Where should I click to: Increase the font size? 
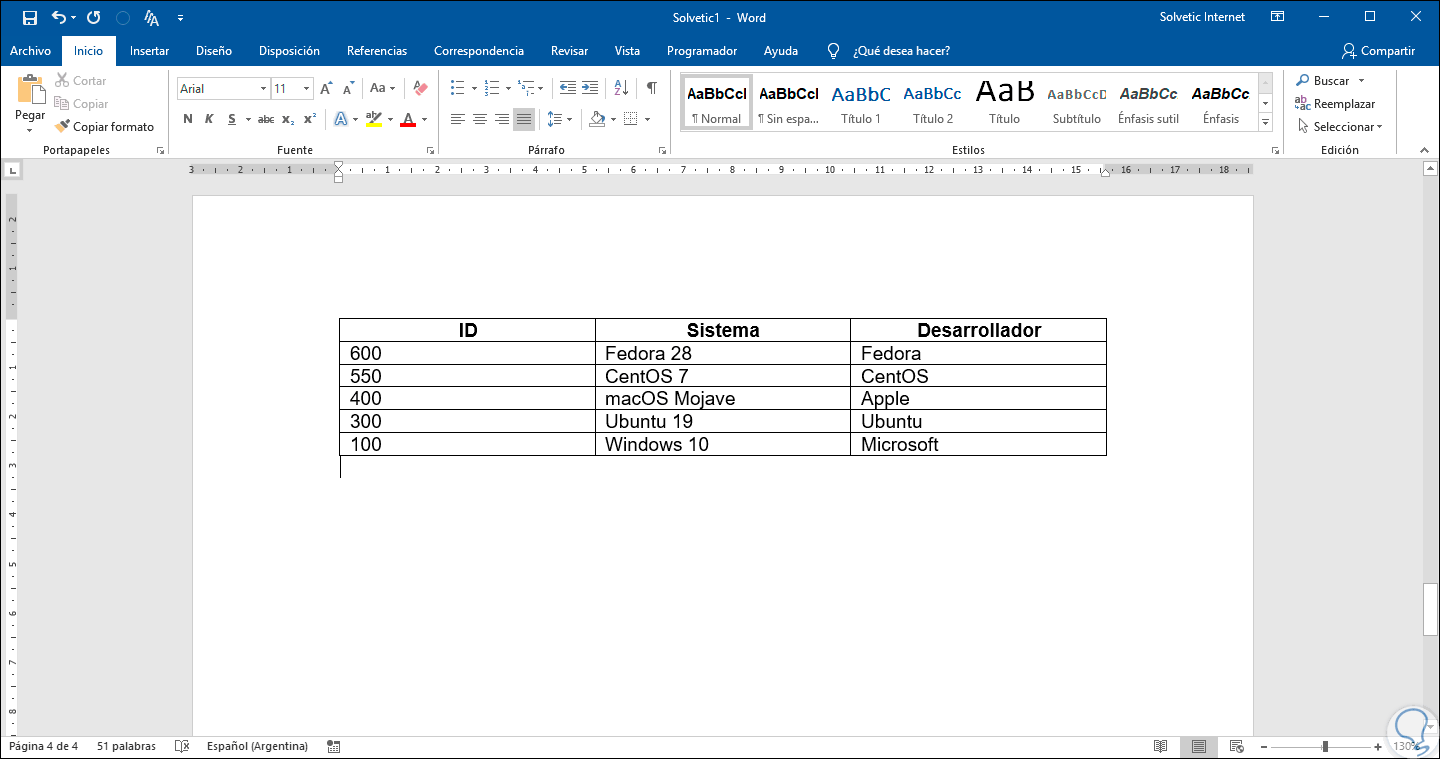coord(326,89)
